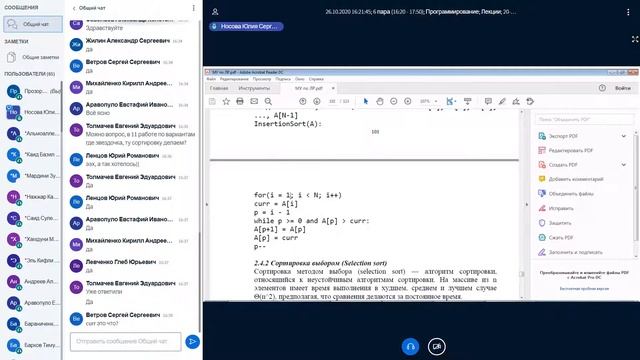Viewport: 640px width, 360px height.
Task: Click the scrolling mode icon in Acrobat
Action: point(468,102)
